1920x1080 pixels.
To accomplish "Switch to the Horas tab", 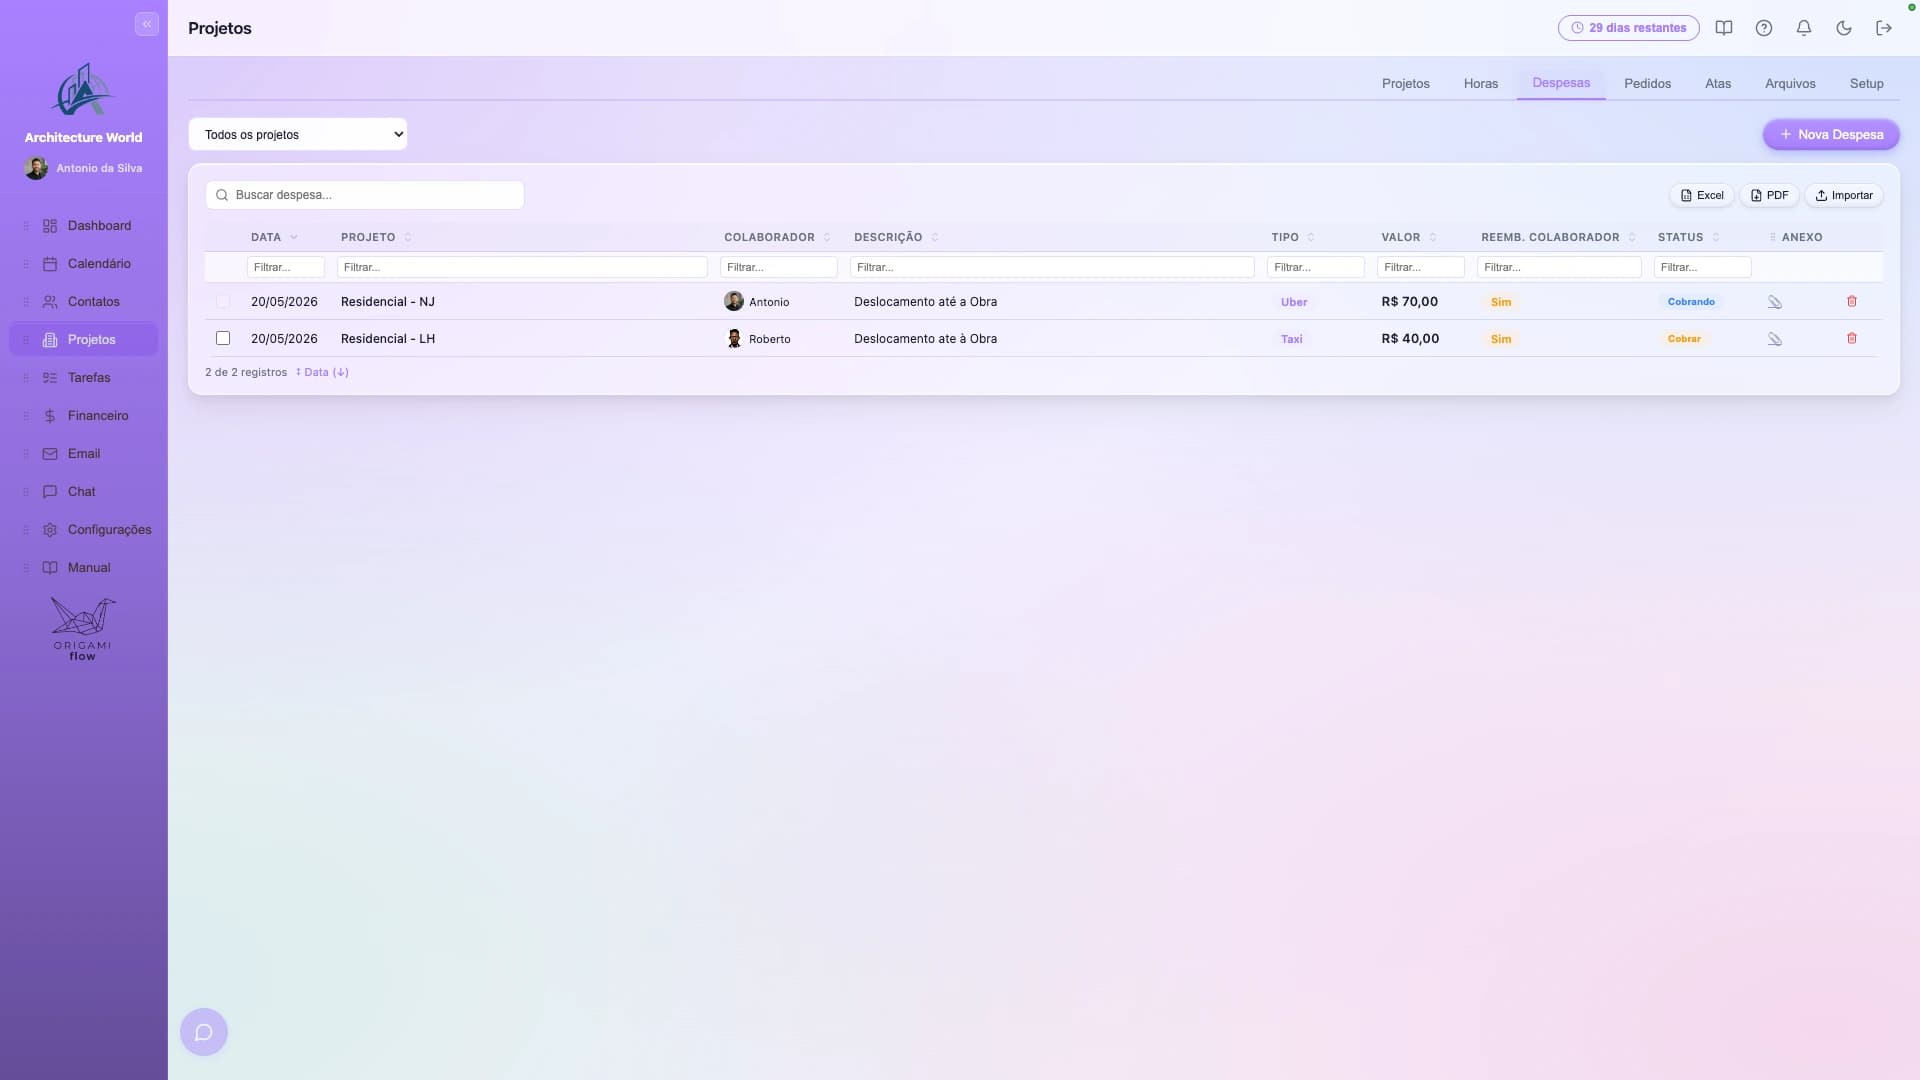I will point(1480,83).
